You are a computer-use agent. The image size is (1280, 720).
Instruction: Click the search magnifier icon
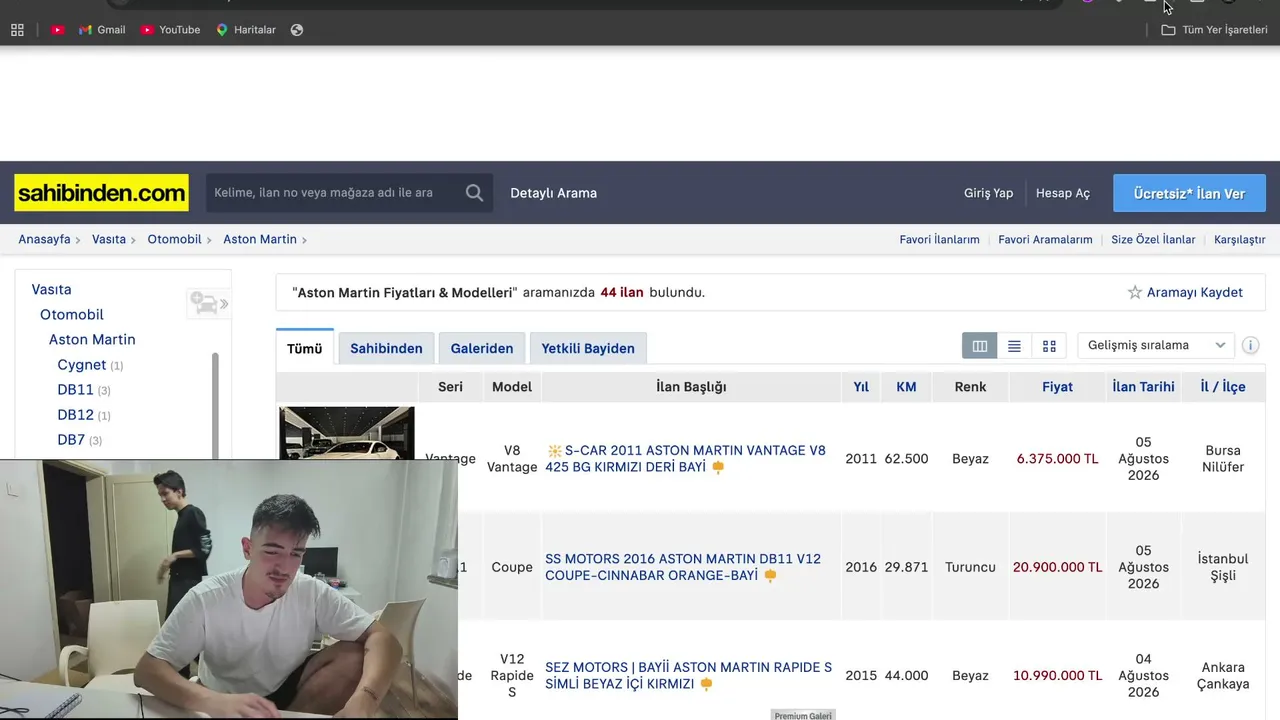[x=474, y=193]
